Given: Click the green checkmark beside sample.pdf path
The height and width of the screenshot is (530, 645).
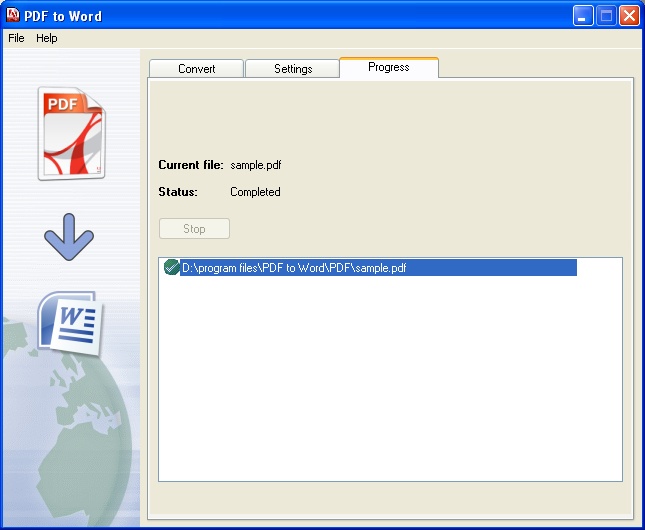Looking at the screenshot, I should 171,267.
